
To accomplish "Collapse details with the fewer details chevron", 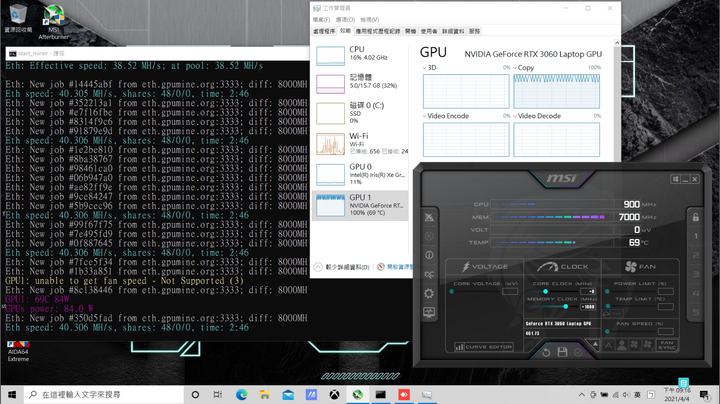I will [318, 267].
